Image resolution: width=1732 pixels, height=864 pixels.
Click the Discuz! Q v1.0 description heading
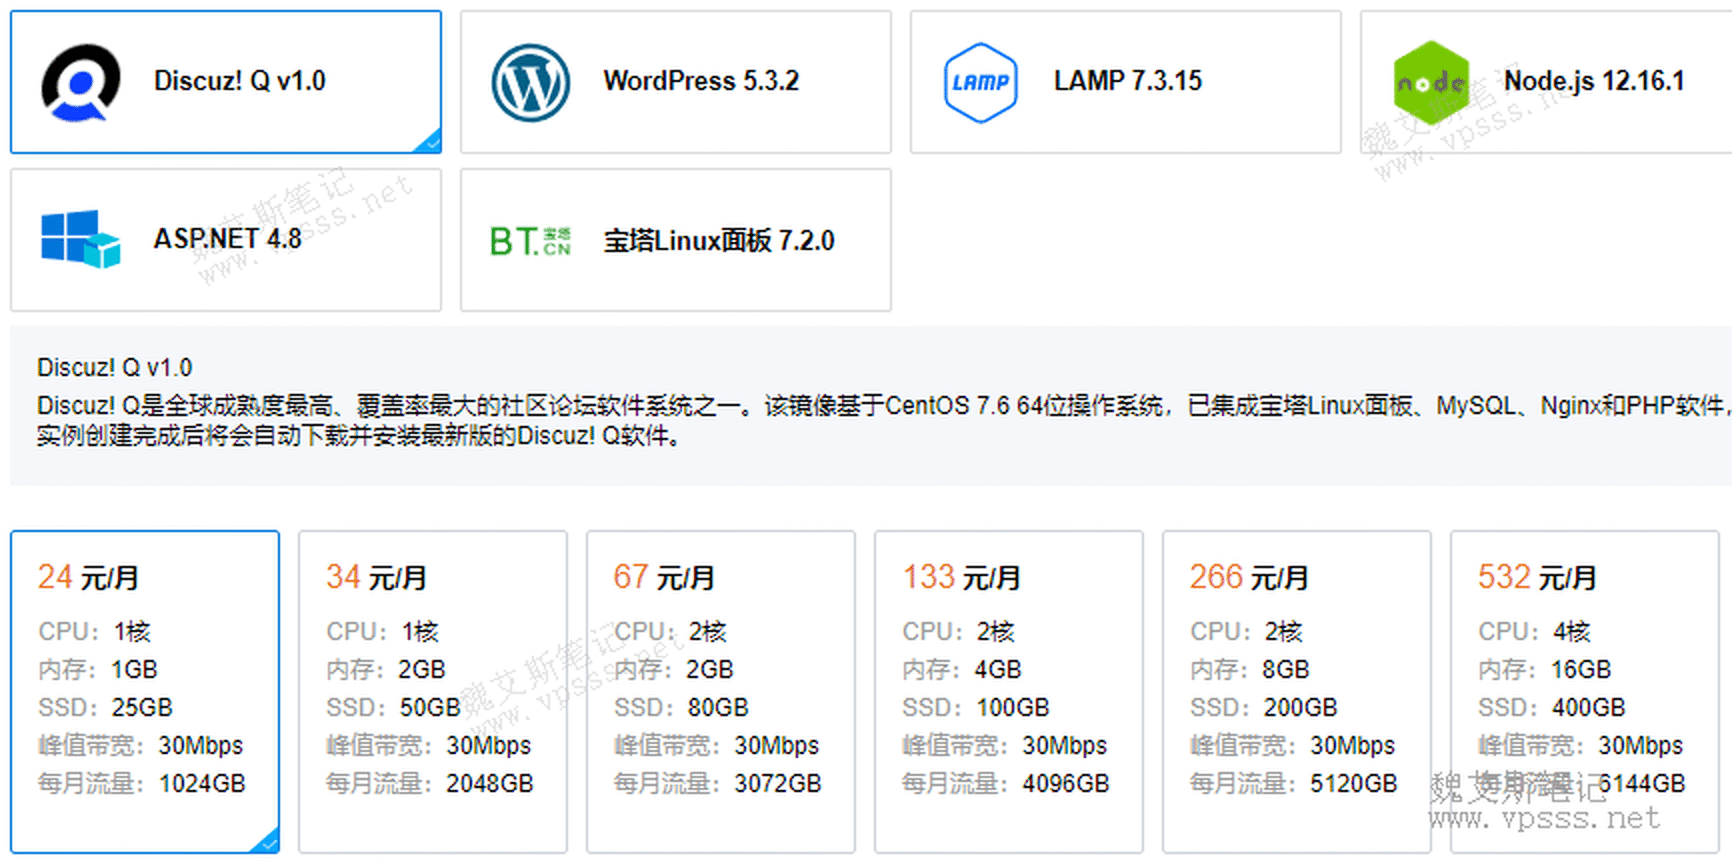pyautogui.click(x=115, y=367)
